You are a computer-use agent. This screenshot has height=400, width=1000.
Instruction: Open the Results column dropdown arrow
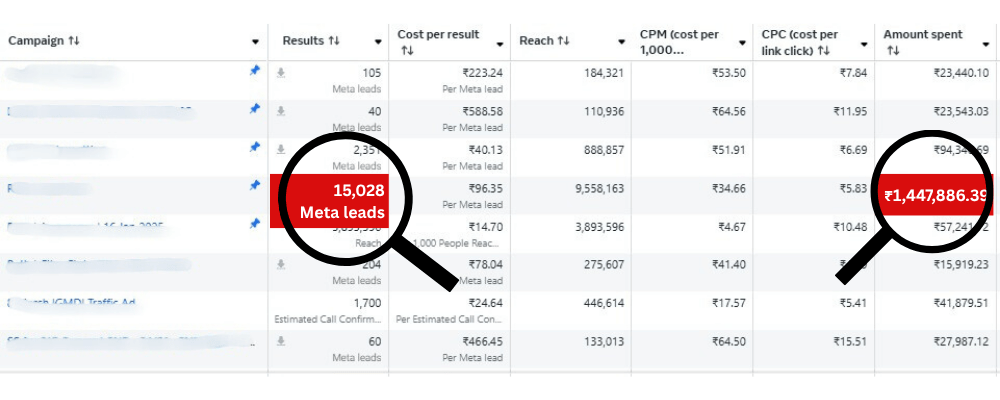[378, 42]
